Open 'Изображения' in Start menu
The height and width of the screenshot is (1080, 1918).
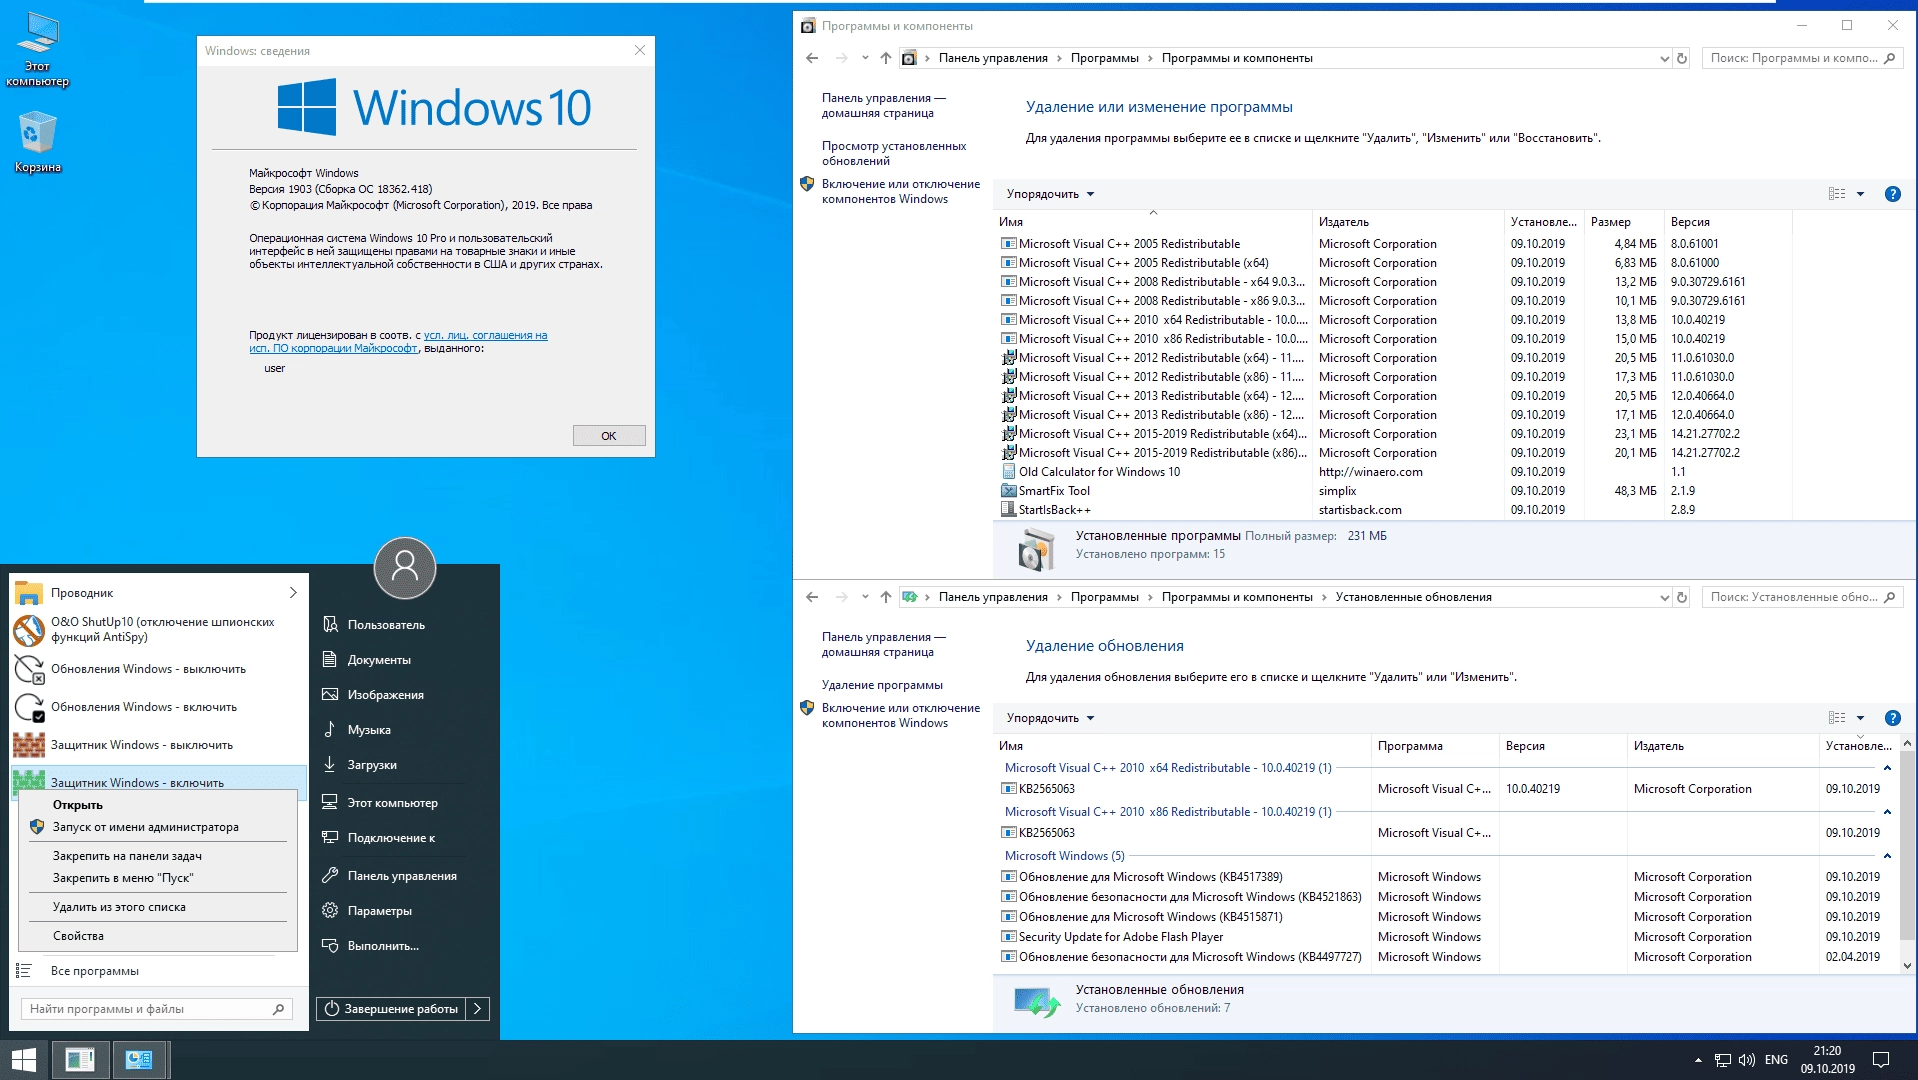[385, 695]
